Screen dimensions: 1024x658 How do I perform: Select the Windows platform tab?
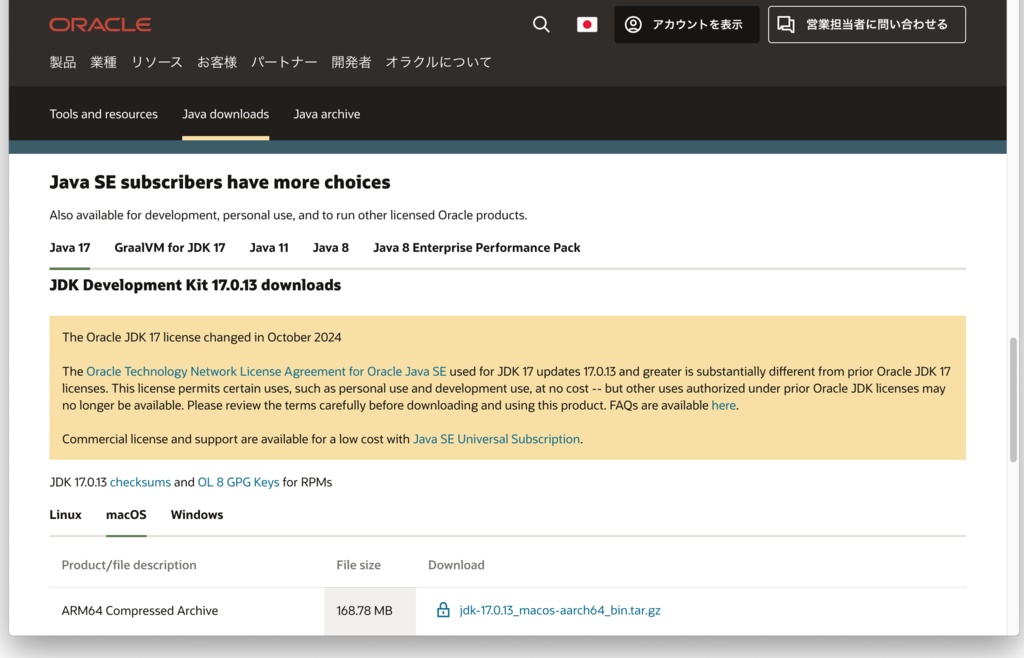tap(197, 515)
